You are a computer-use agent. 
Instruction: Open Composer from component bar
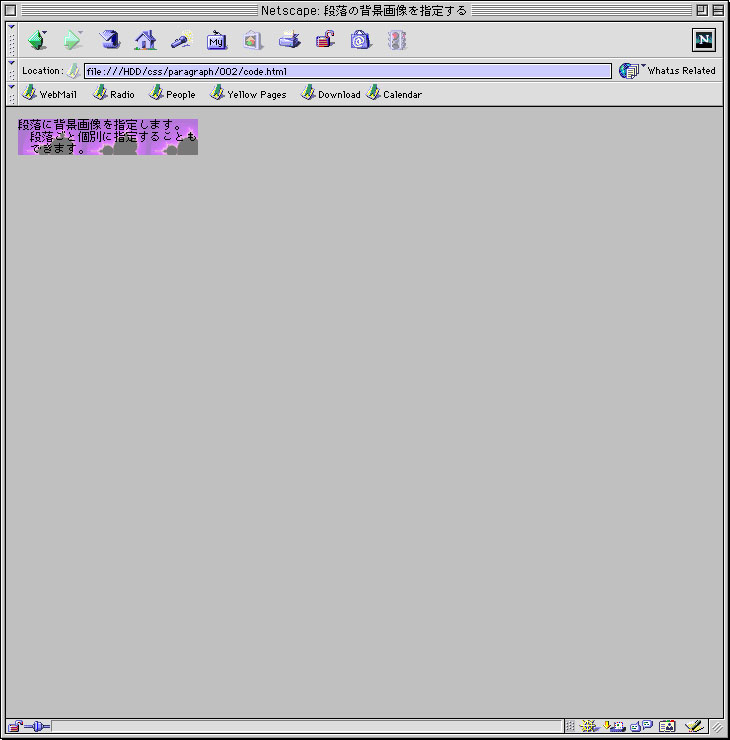[695, 726]
